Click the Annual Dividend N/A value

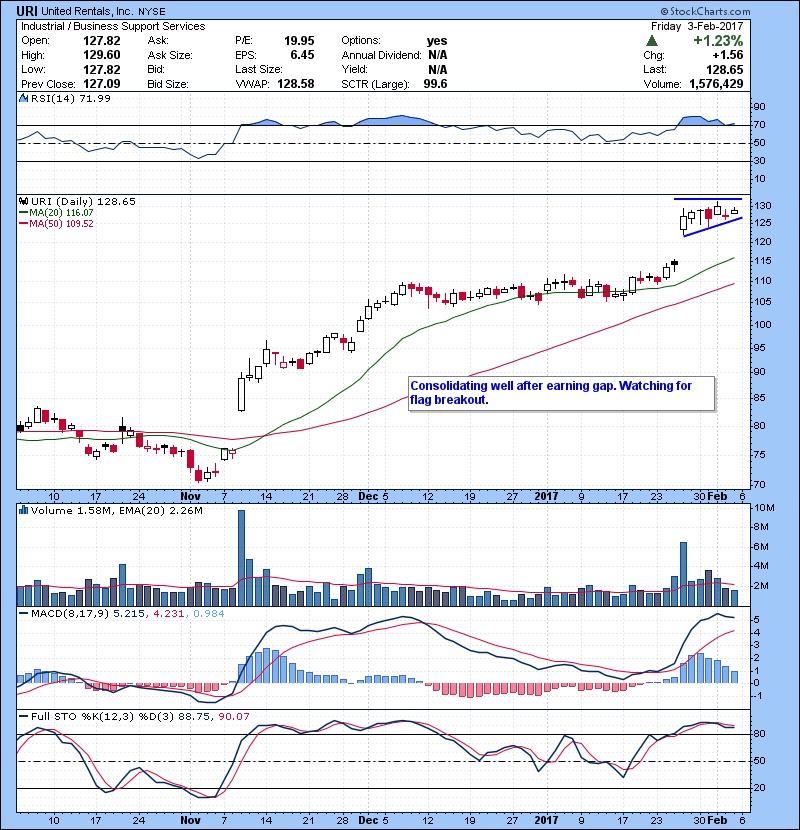[438, 55]
